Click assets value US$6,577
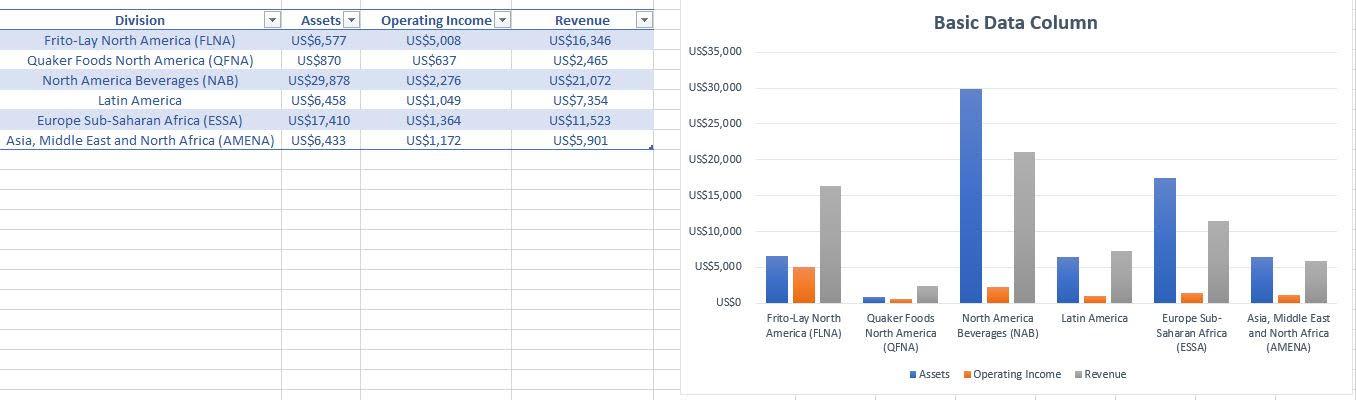The height and width of the screenshot is (400, 1356). click(x=321, y=40)
